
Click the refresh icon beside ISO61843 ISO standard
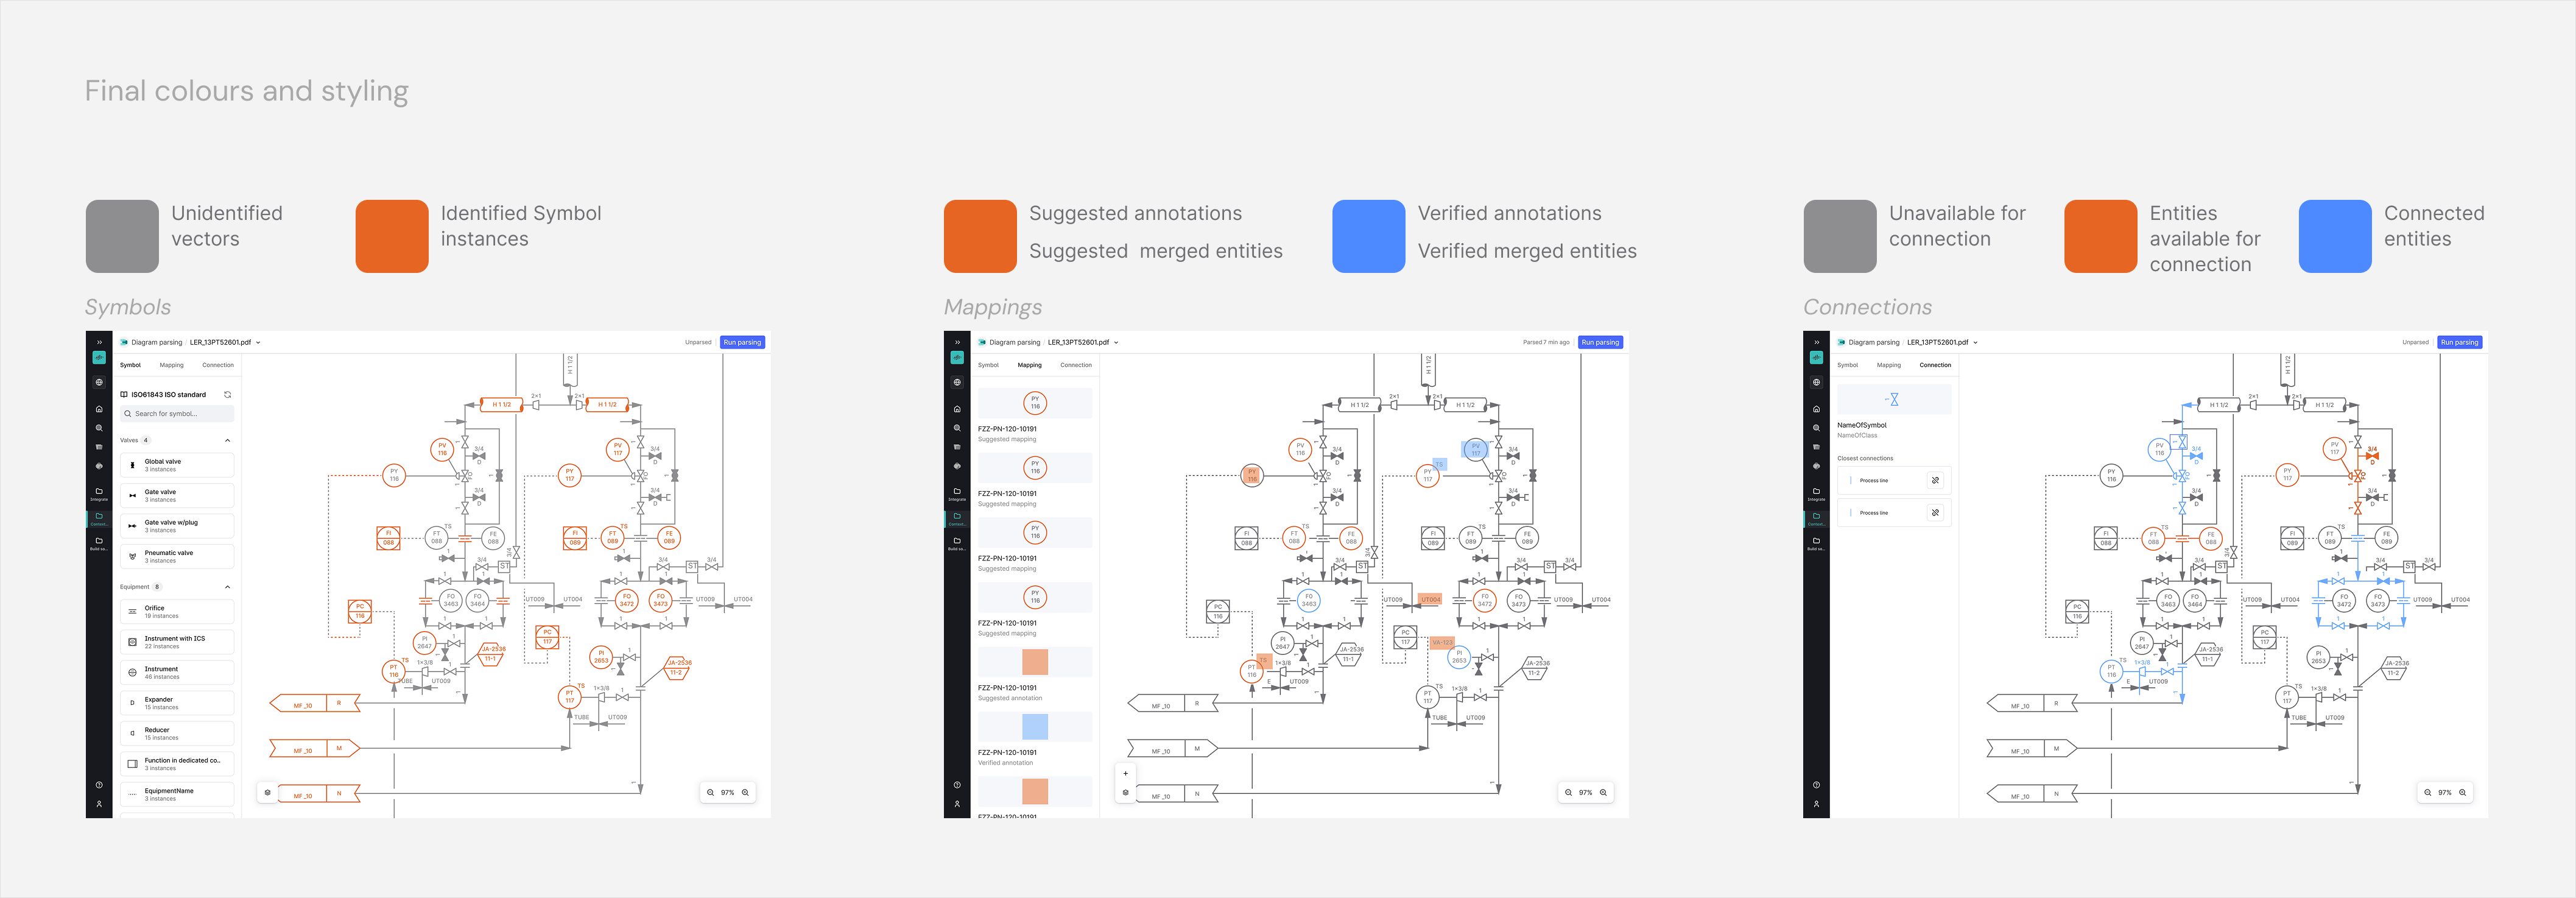227,394
